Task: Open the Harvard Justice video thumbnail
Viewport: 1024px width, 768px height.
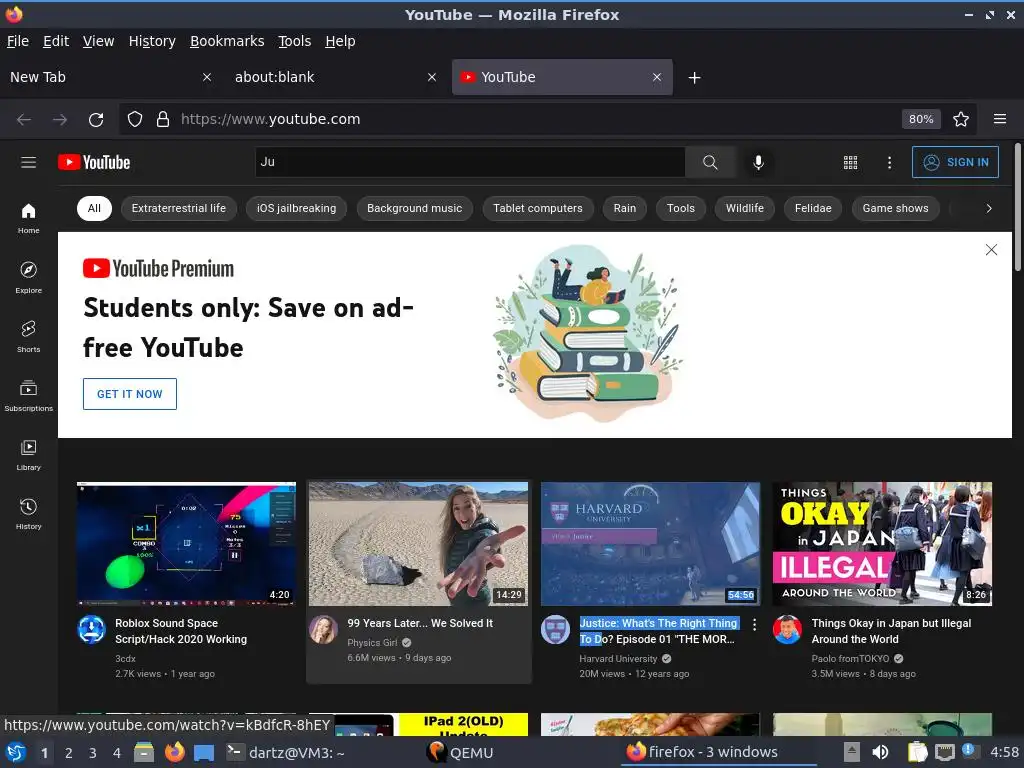Action: 650,544
